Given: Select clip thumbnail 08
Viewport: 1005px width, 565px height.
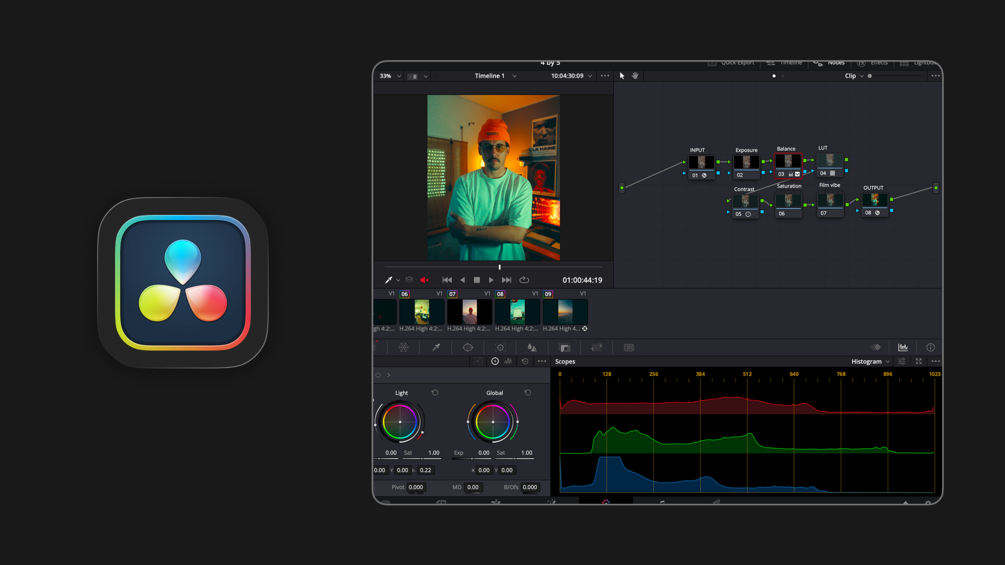Looking at the screenshot, I should [x=518, y=312].
